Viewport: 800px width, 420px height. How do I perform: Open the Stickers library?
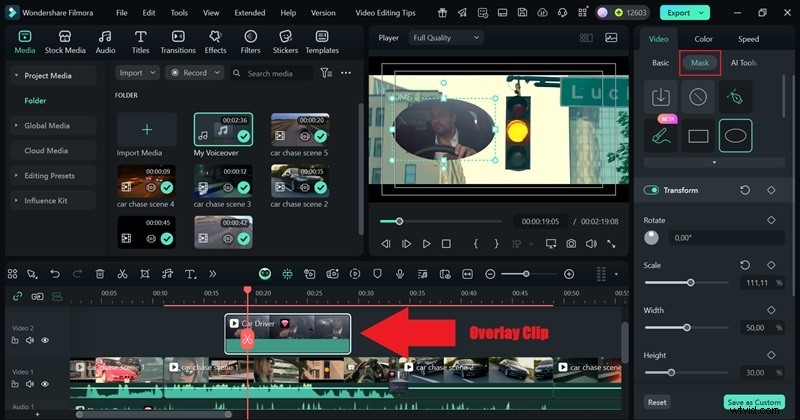pyautogui.click(x=285, y=42)
